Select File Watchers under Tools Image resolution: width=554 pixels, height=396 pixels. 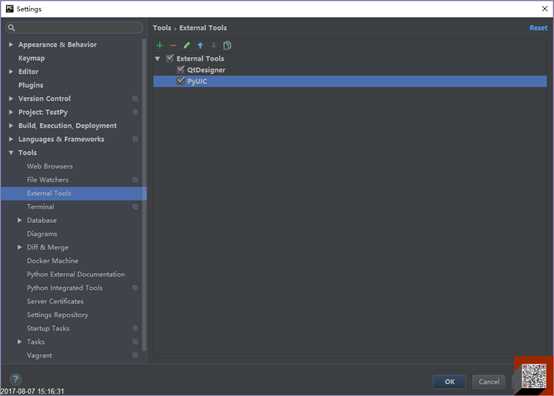pos(48,180)
